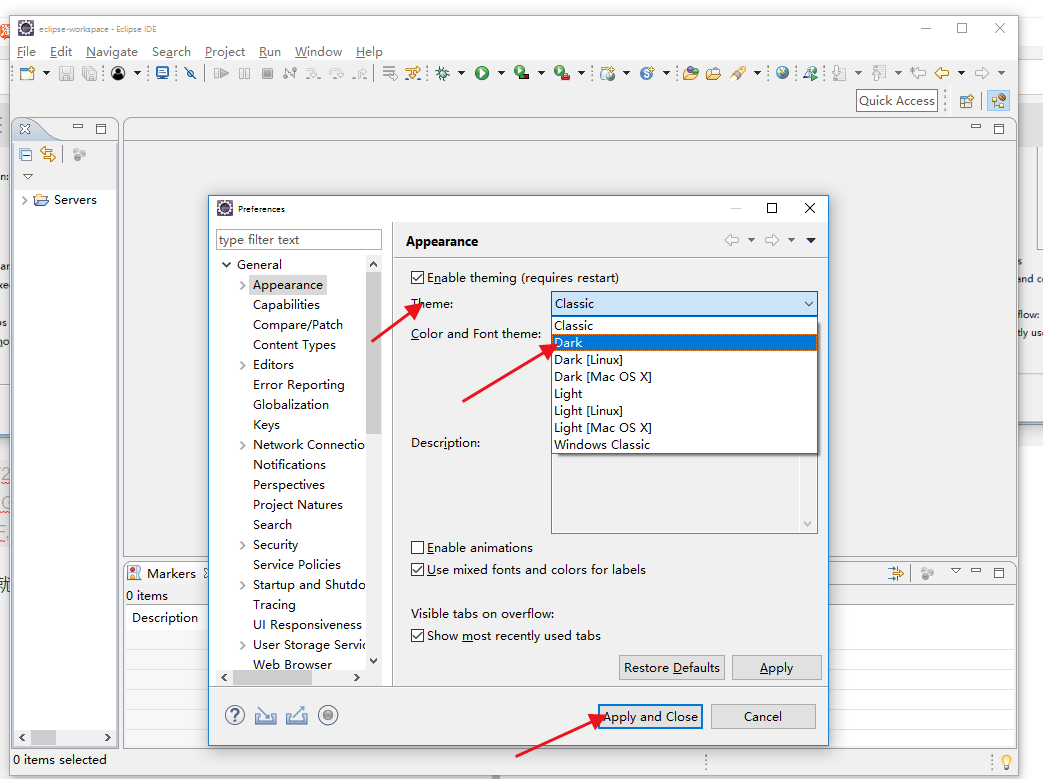Click the Debug bug icon in toolbar

(x=442, y=73)
